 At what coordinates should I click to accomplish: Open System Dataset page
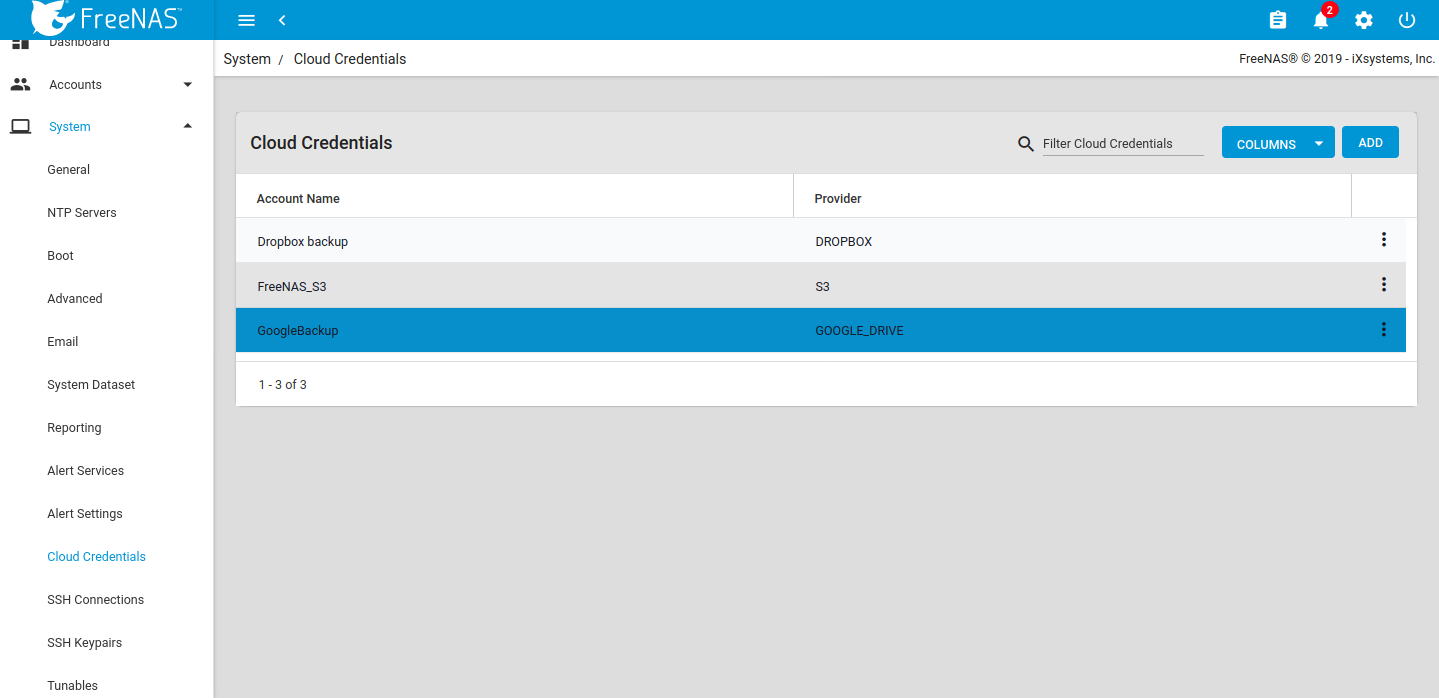click(x=91, y=385)
